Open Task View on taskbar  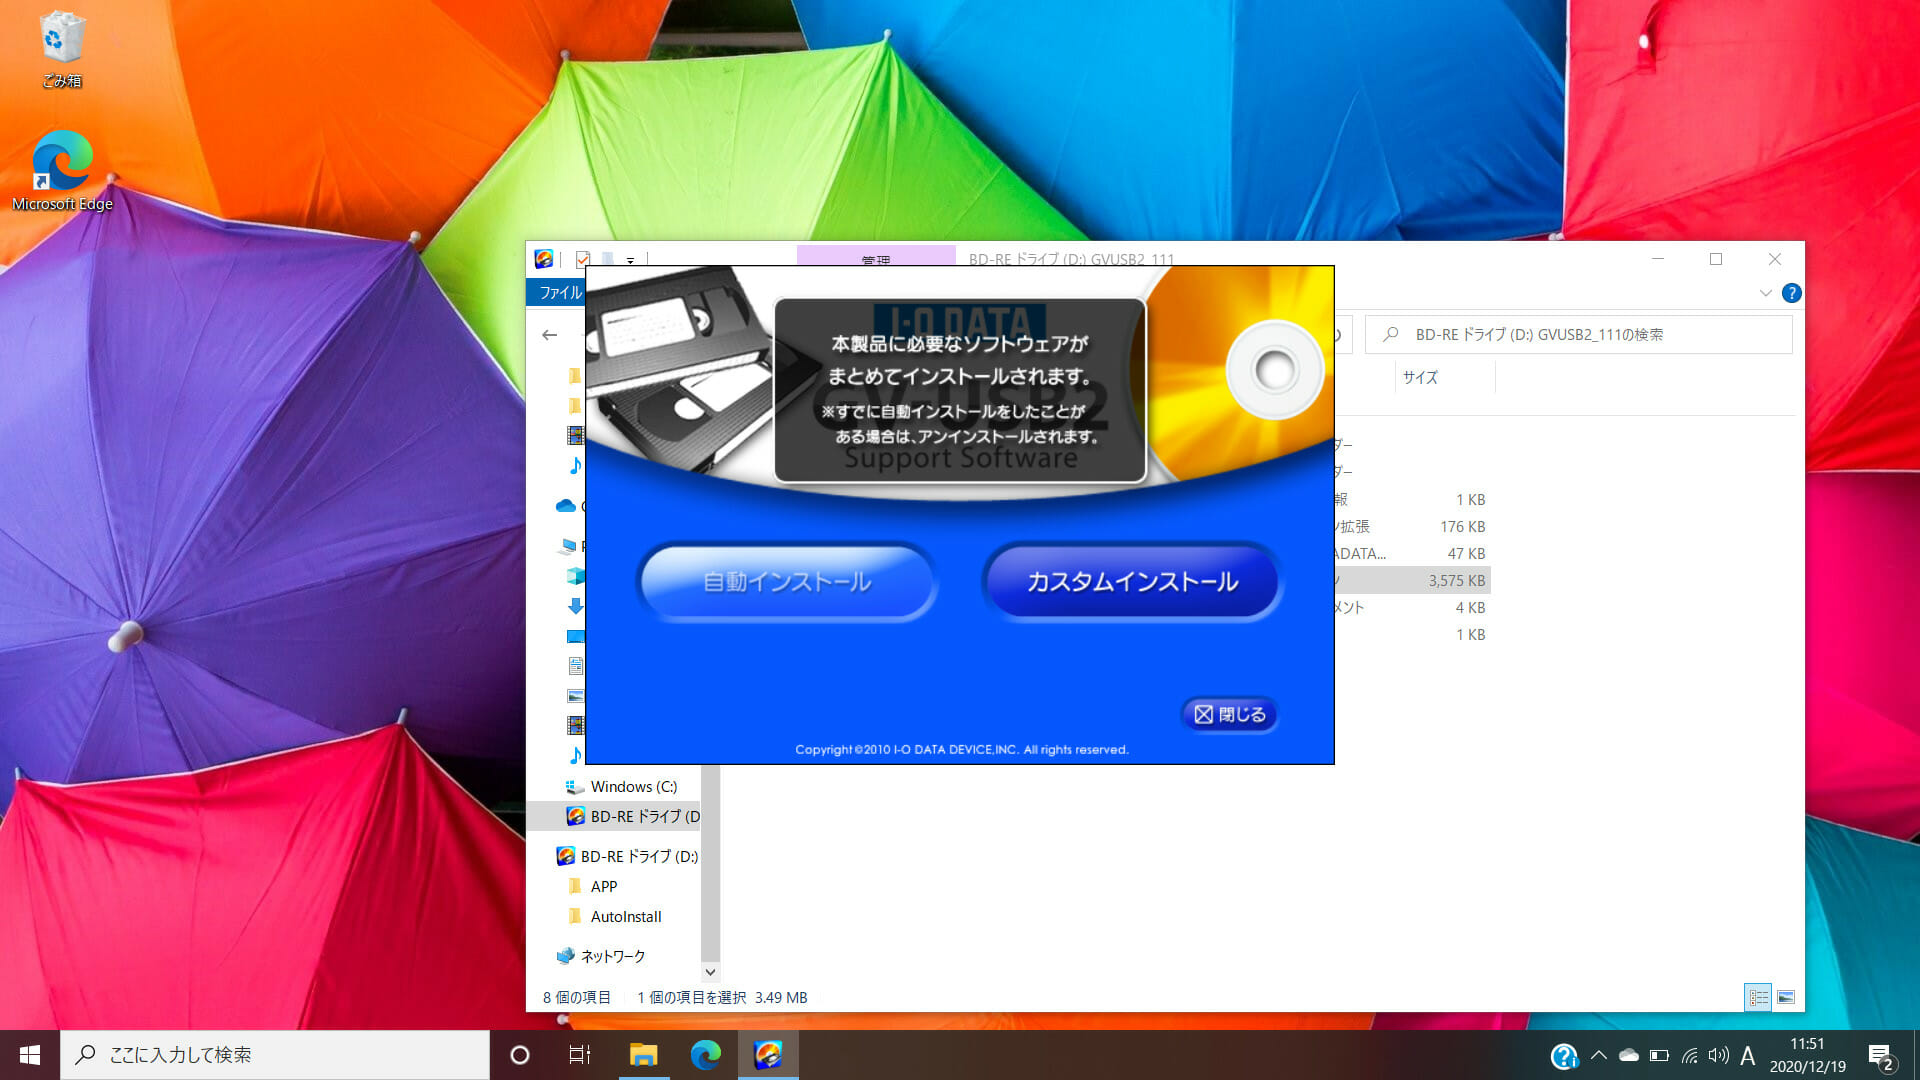pos(580,1055)
